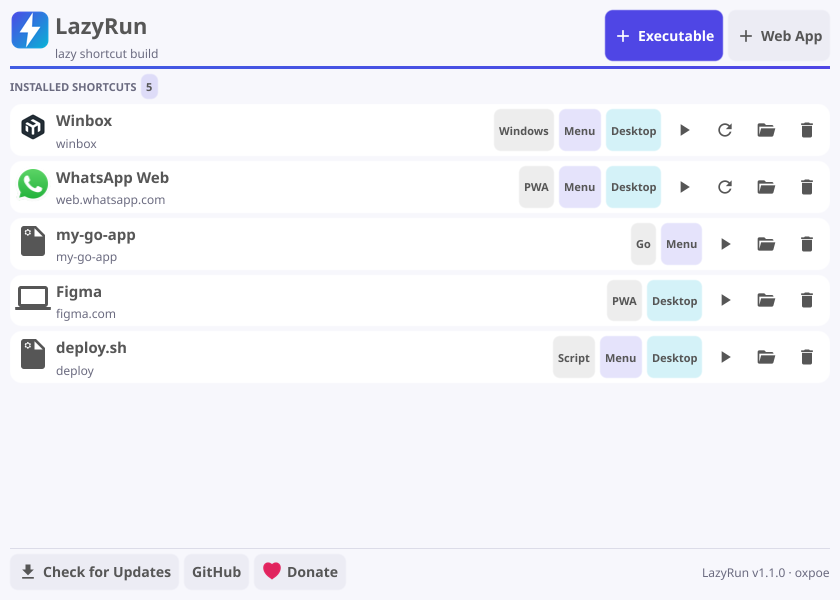Click the installed shortcuts count badge 5
840x600 pixels.
pos(149,87)
